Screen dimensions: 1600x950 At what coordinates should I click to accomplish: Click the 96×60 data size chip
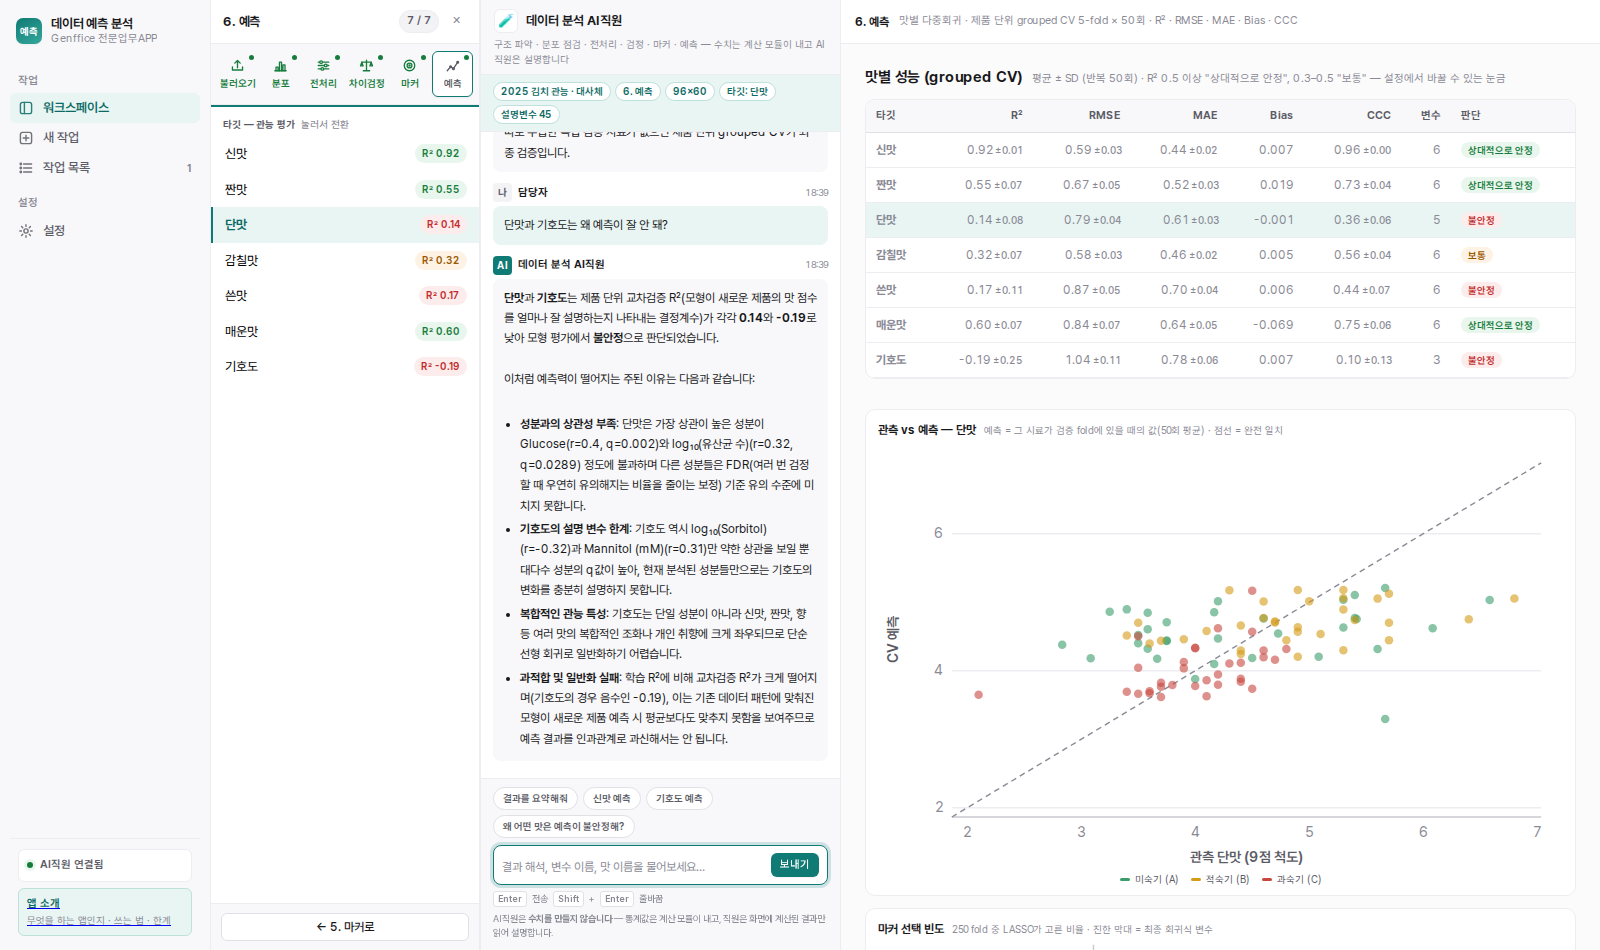[x=689, y=91]
